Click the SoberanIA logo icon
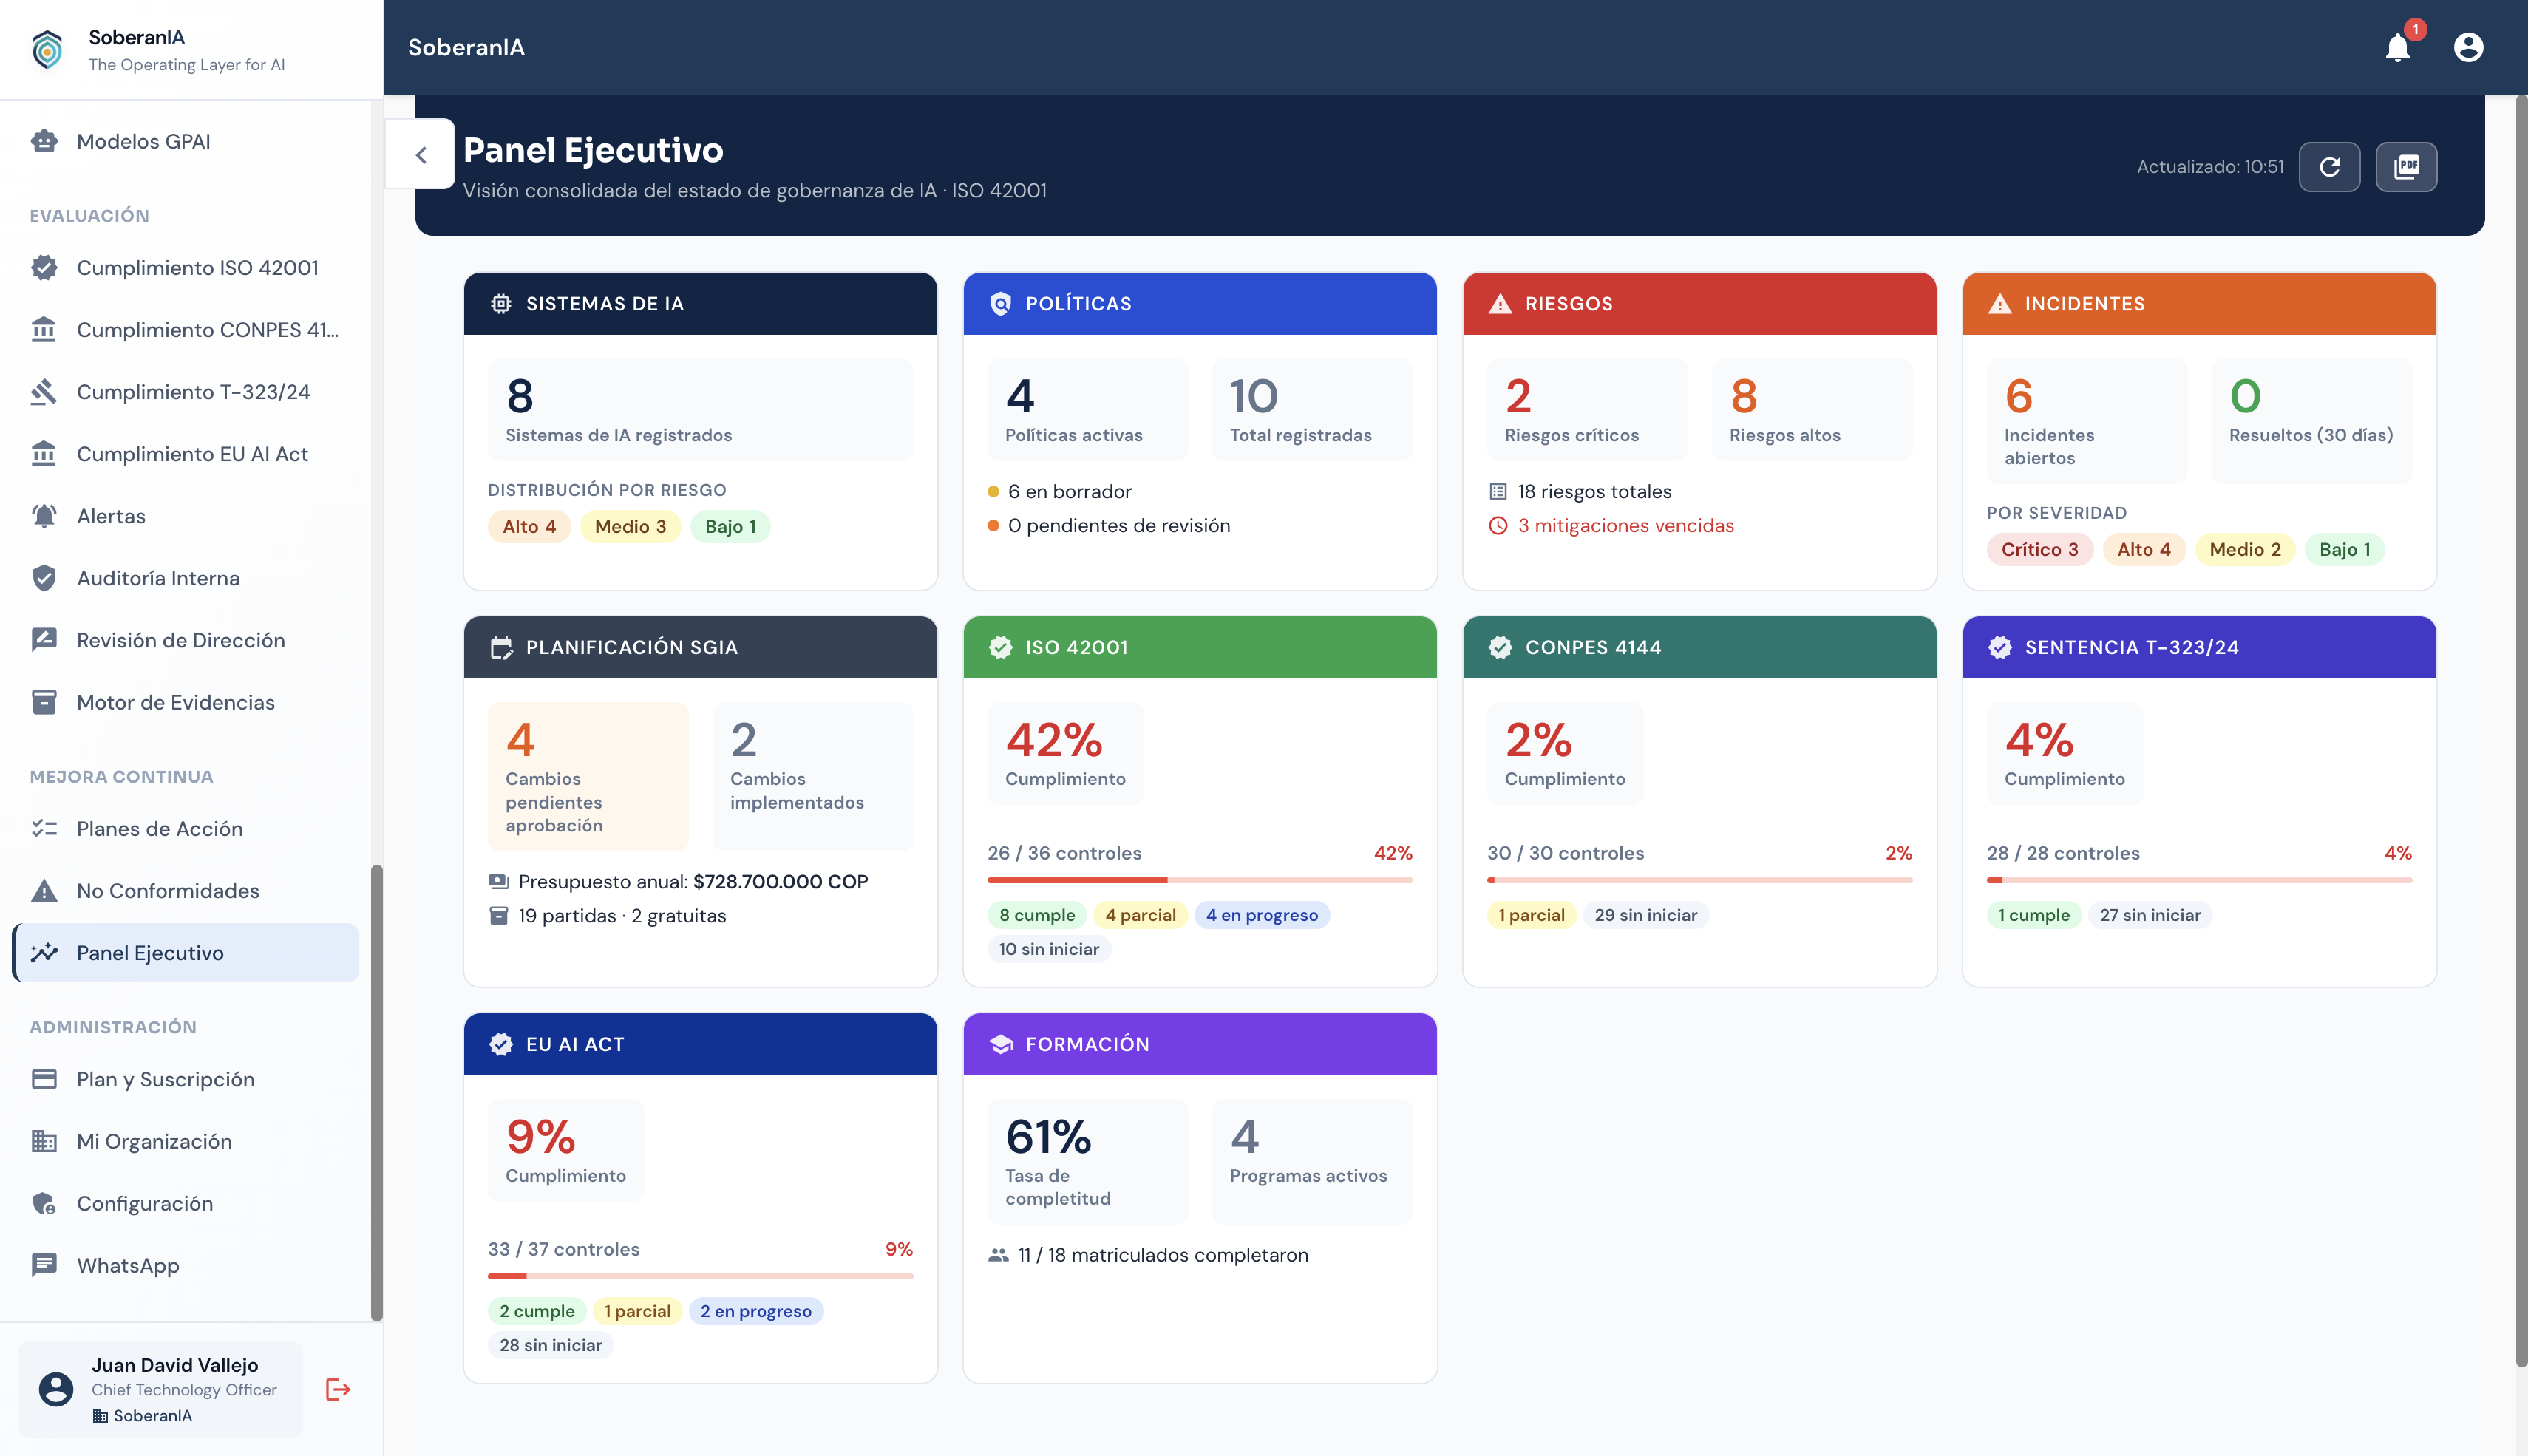The image size is (2528, 1456). (47, 49)
